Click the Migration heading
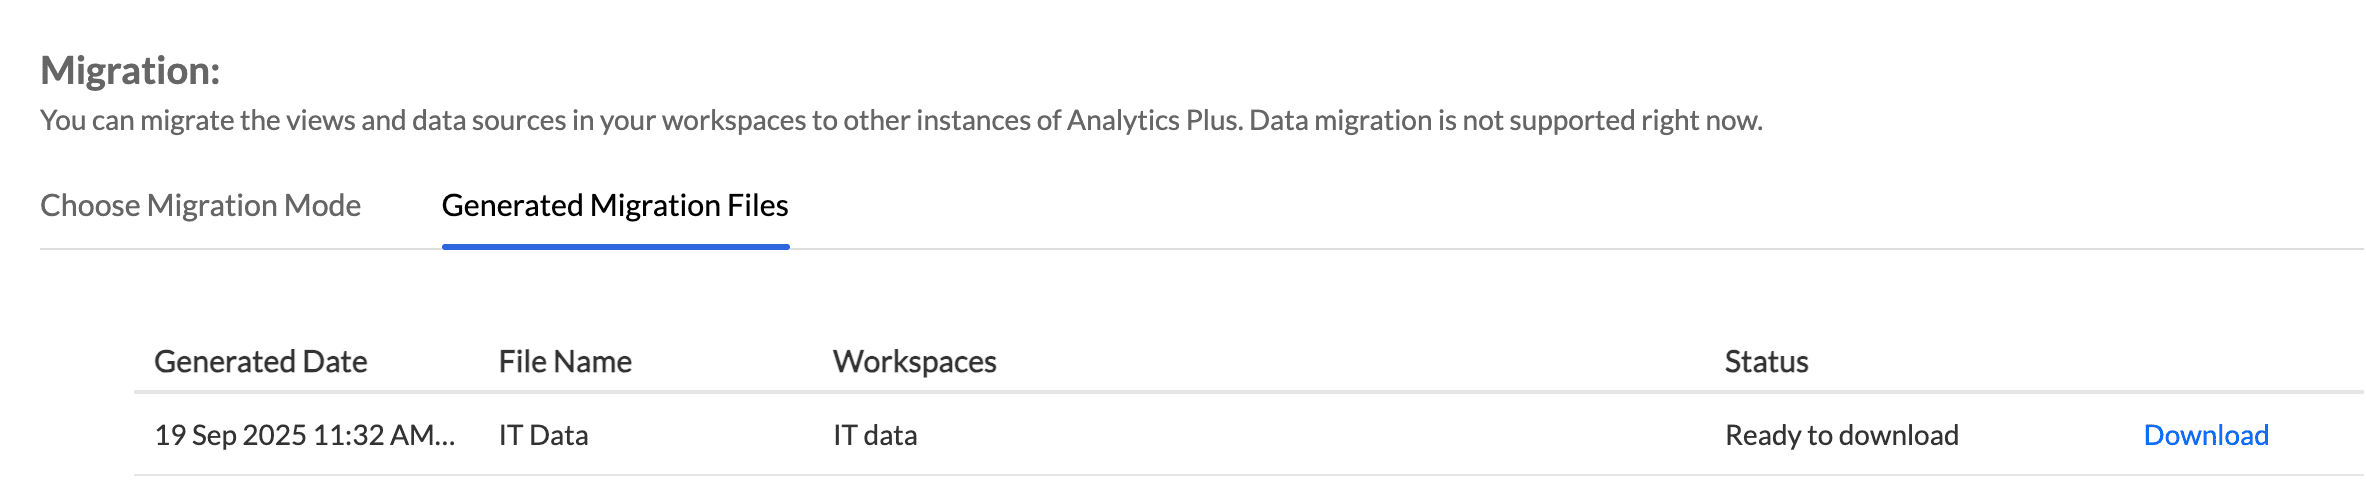This screenshot has height=480, width=2366. tap(130, 71)
